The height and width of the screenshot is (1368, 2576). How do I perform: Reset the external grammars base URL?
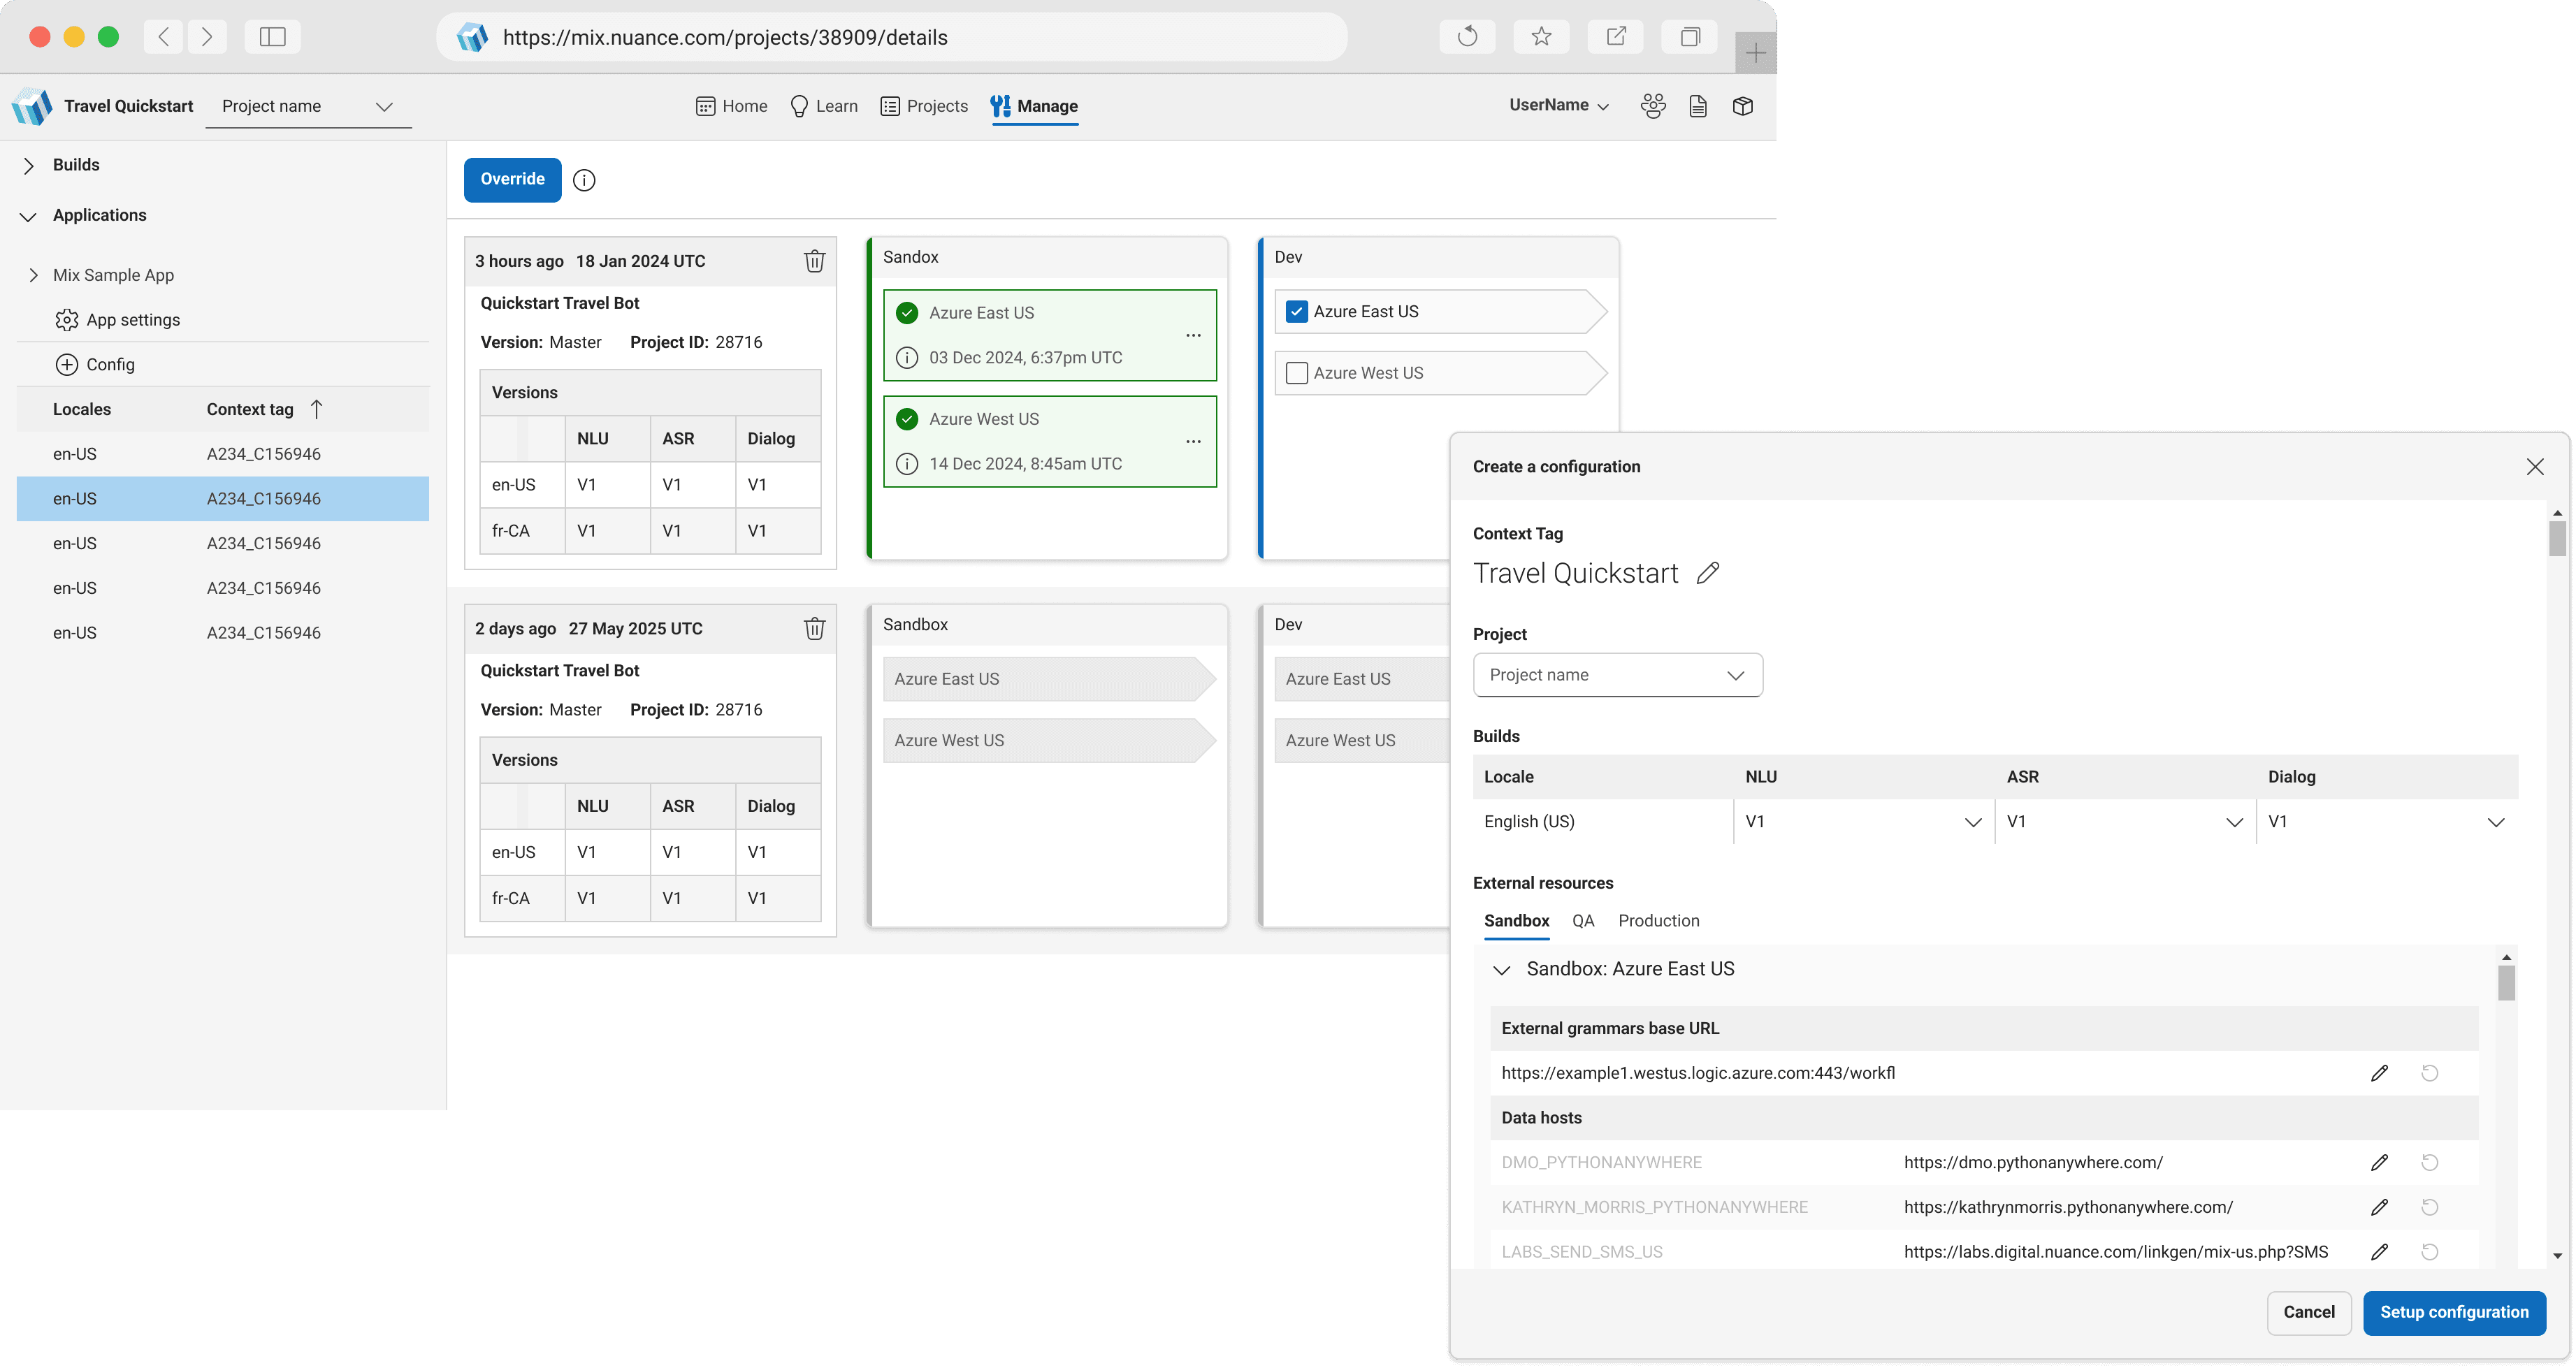coord(2429,1073)
